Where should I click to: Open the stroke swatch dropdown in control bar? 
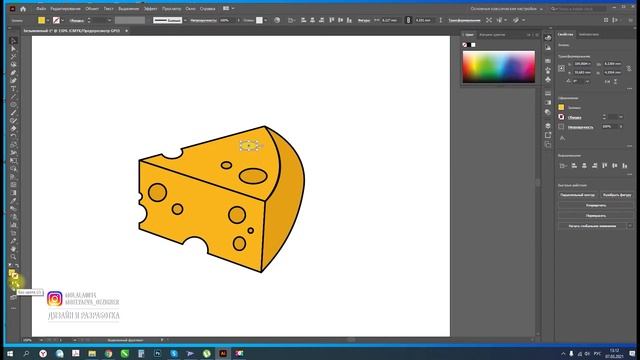62,20
